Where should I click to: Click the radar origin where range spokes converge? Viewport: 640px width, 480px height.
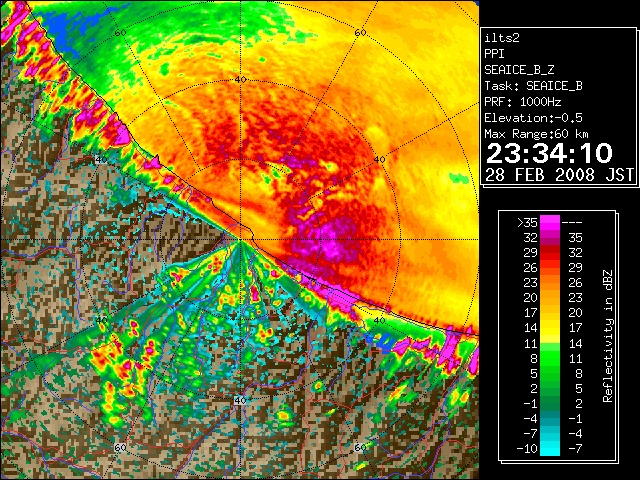(240, 240)
